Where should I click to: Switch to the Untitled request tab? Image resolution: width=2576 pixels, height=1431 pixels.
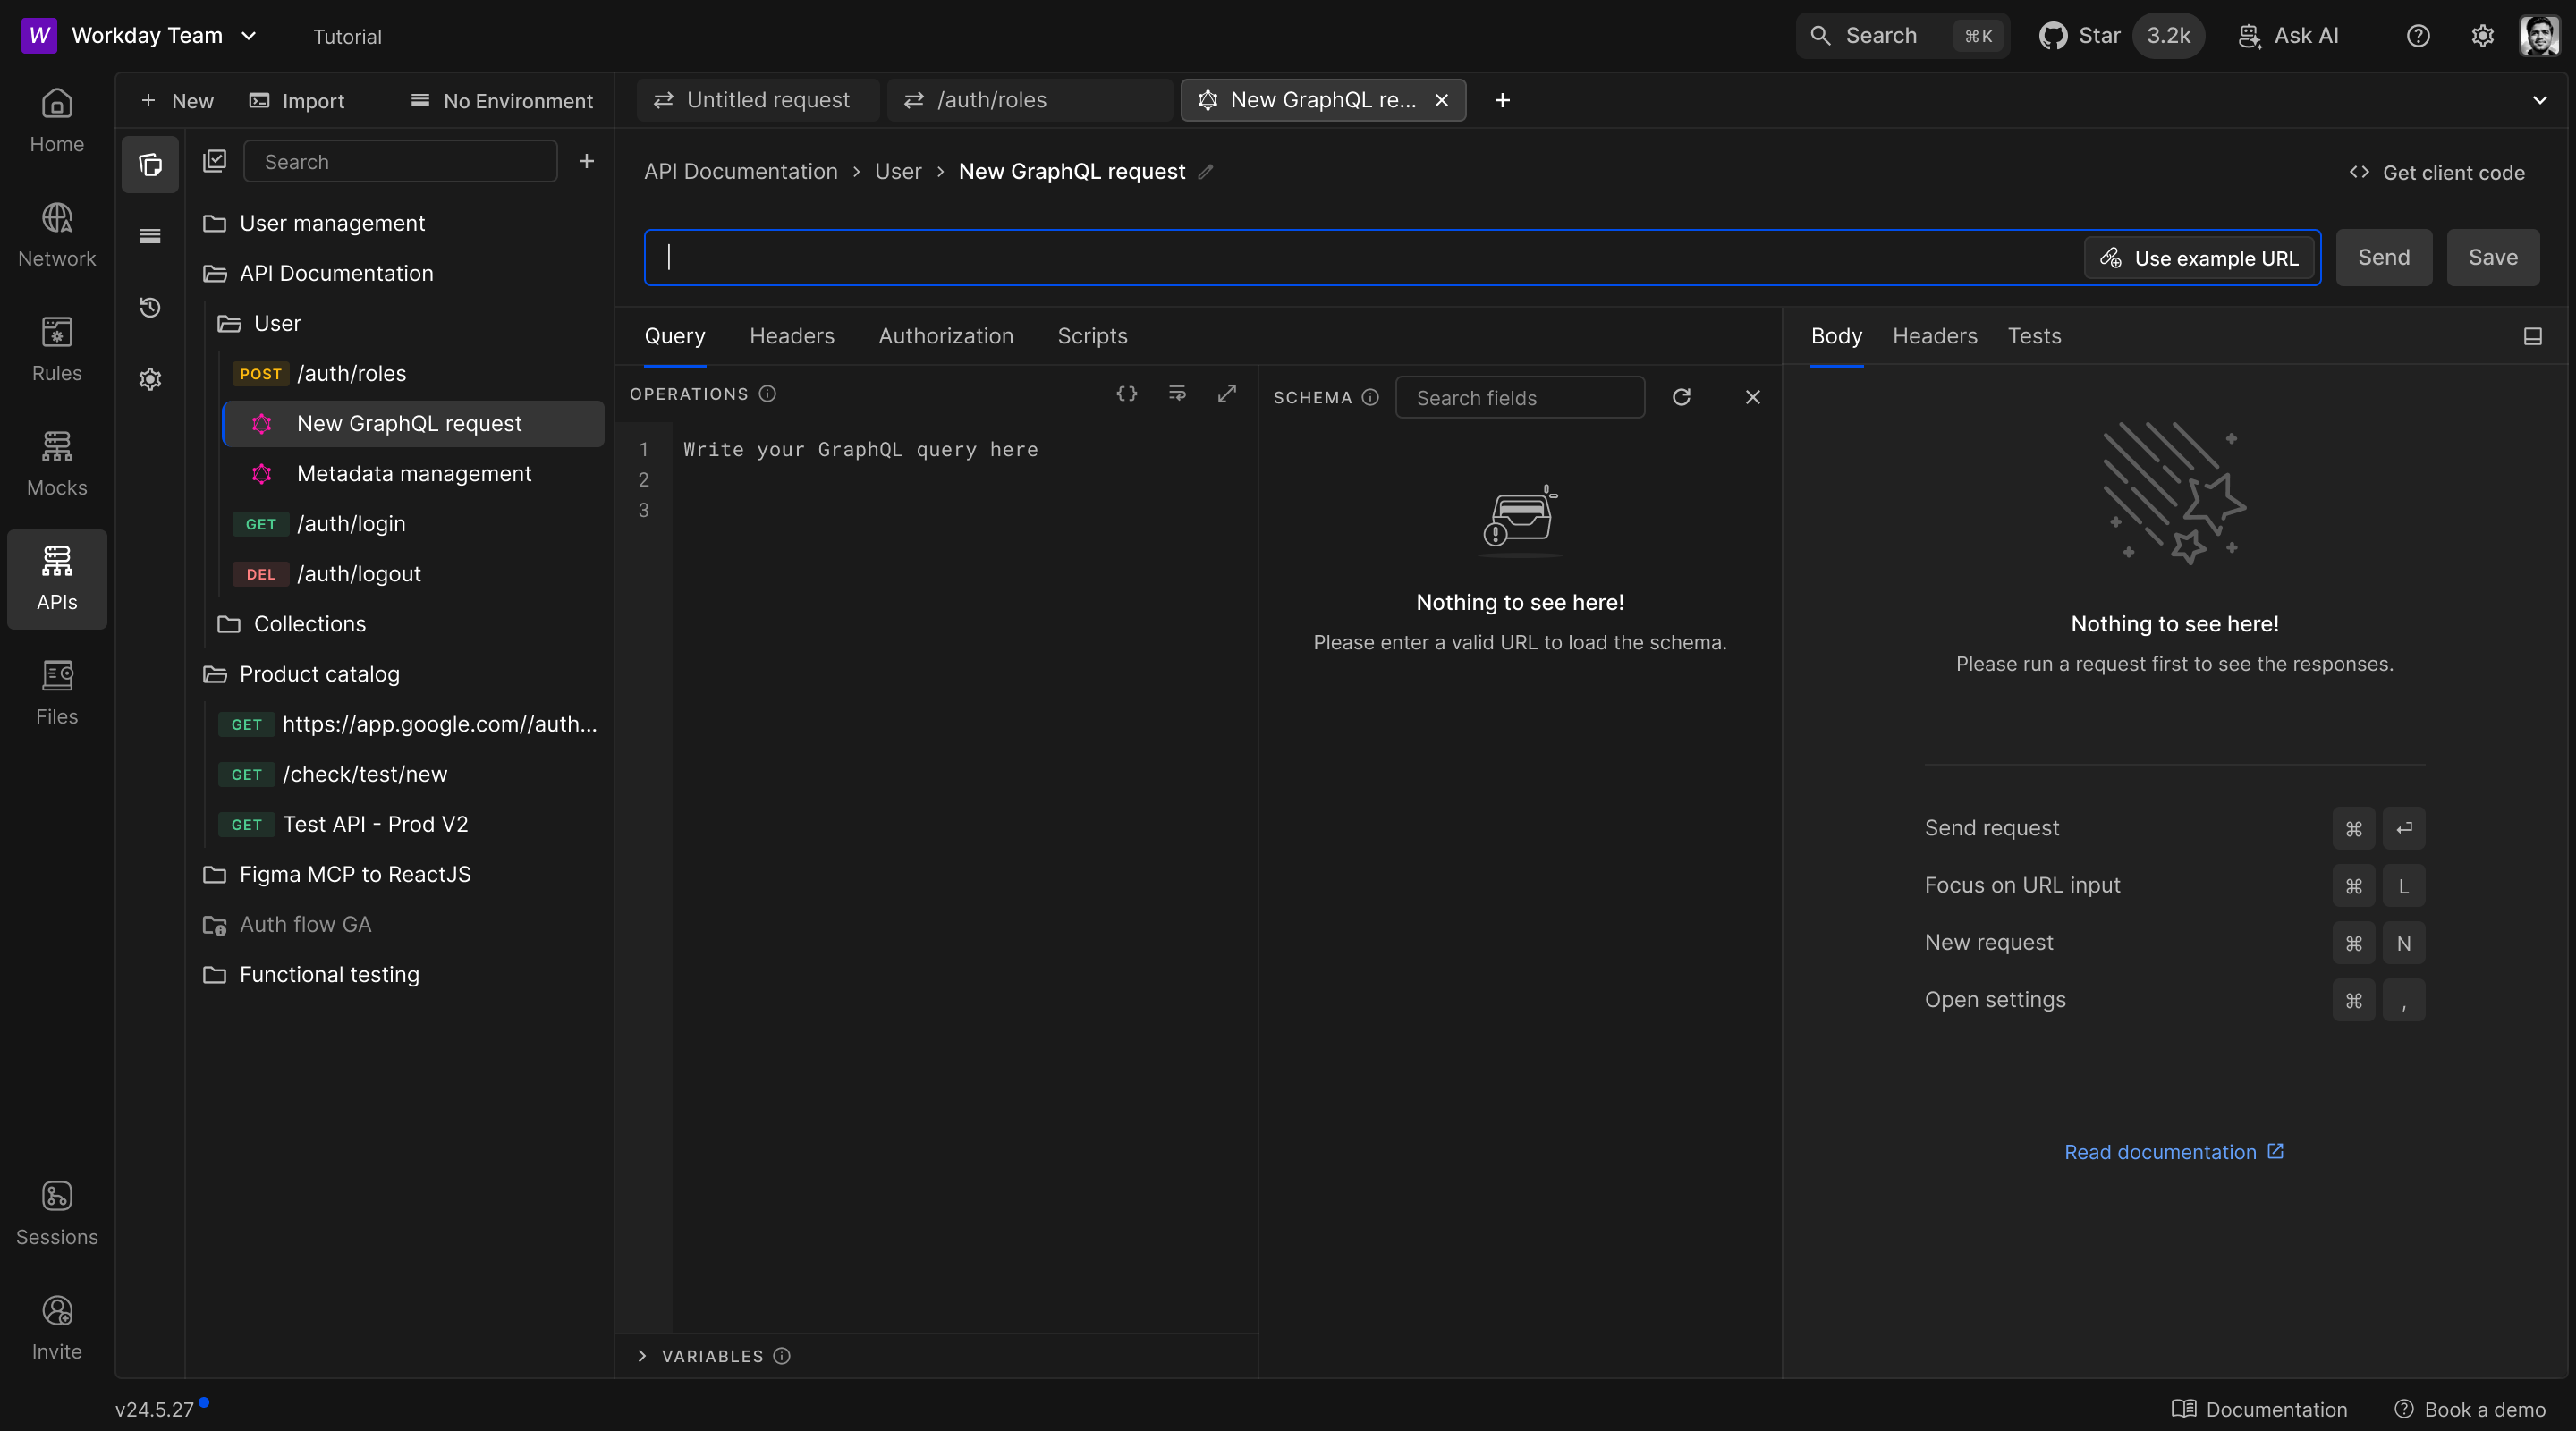coord(757,100)
